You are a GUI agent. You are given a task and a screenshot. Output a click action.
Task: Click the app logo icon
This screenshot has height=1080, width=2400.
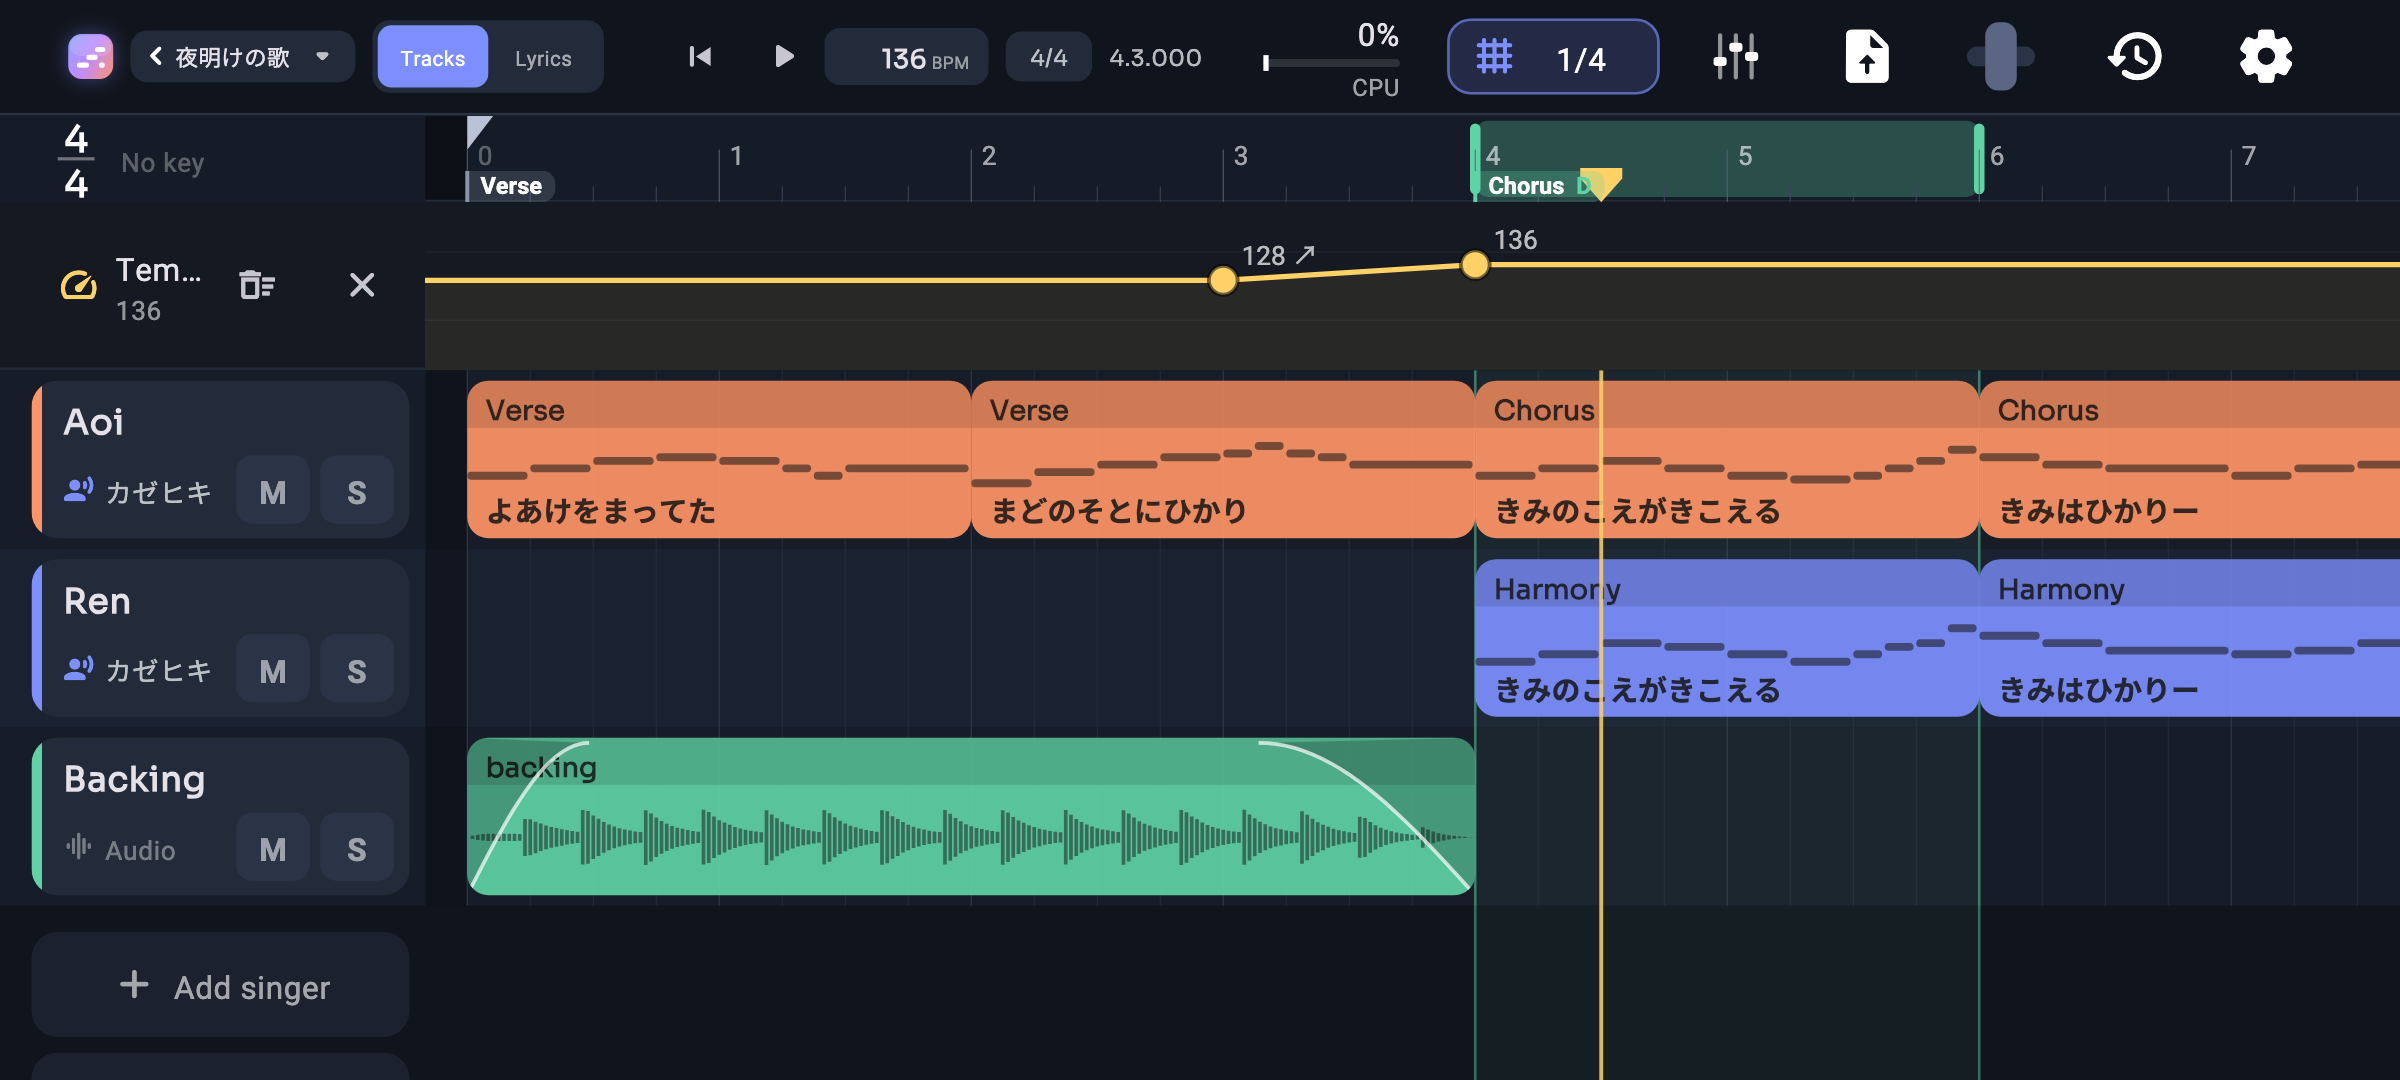pos(90,57)
